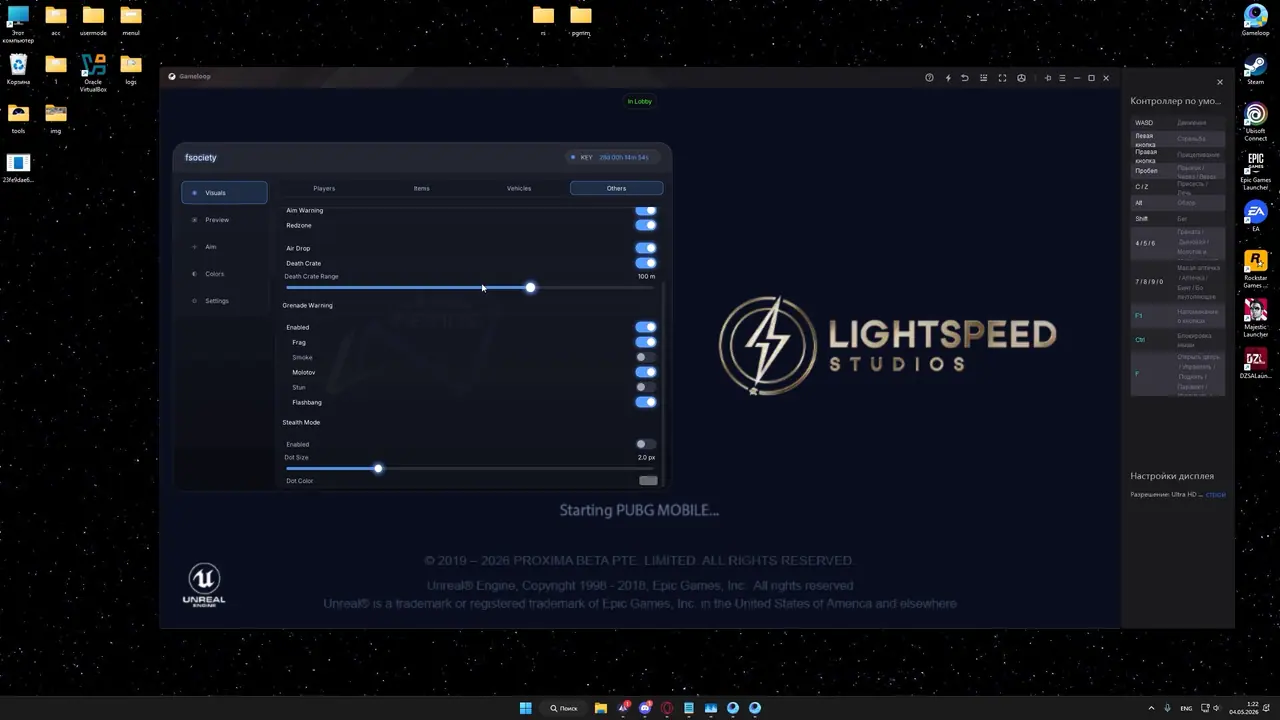Open the Gameloop hamburger menu
Image resolution: width=1280 pixels, height=720 pixels.
coord(1062,78)
